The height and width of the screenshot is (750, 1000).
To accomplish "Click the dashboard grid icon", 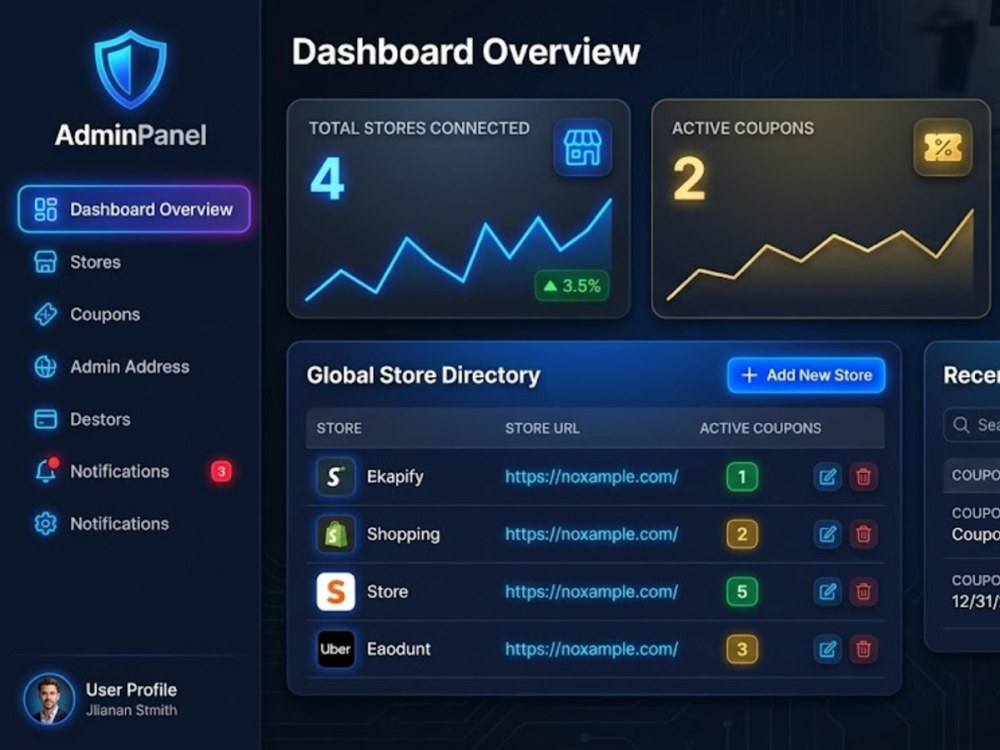I will [x=45, y=209].
